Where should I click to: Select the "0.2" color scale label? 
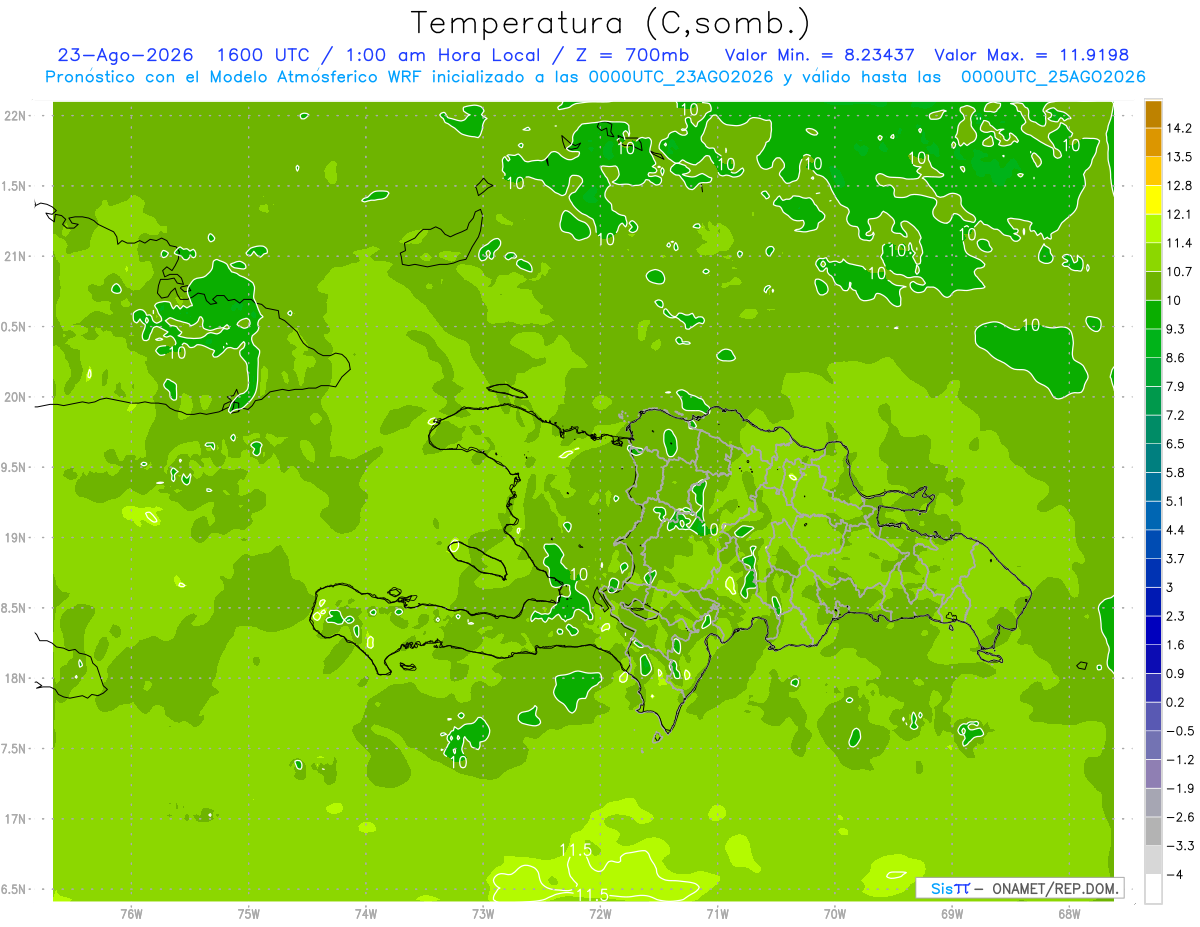click(x=1176, y=702)
